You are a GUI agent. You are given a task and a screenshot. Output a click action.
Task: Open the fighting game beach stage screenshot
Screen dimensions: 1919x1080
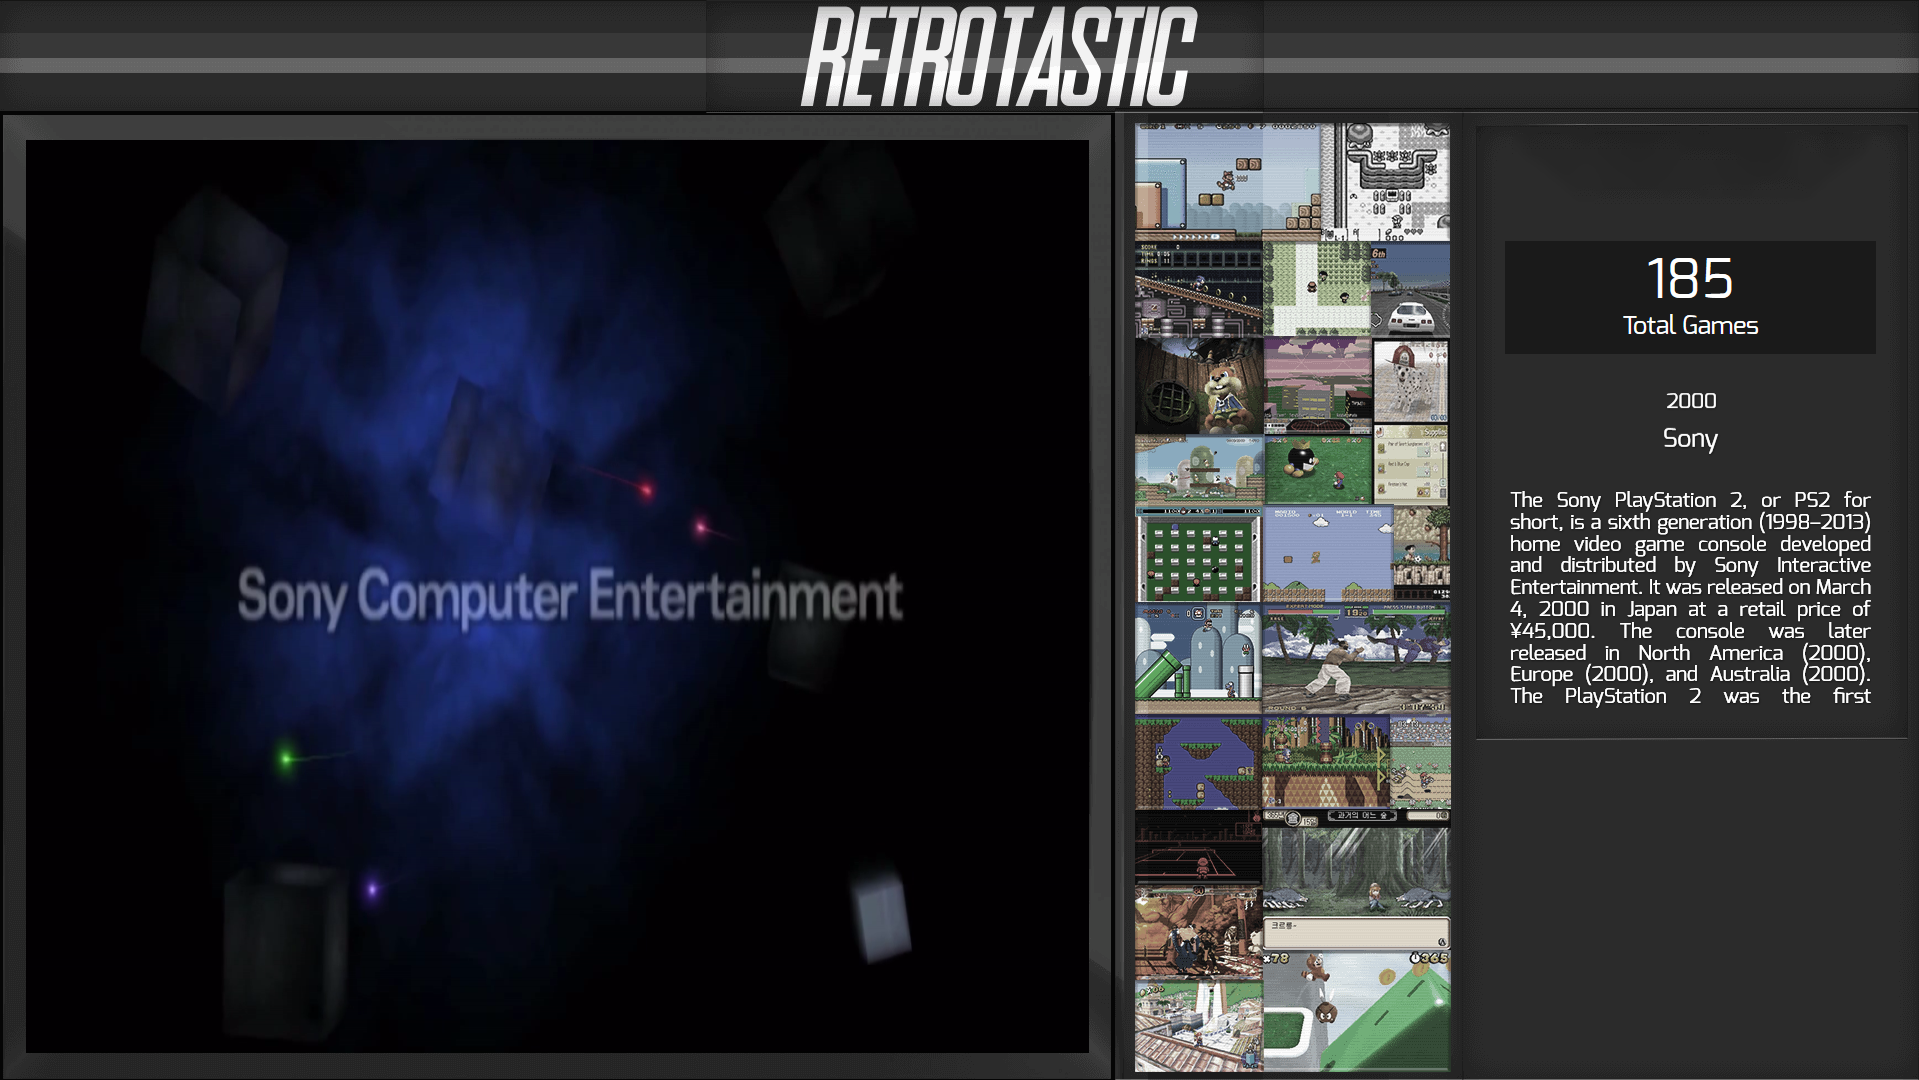pos(1356,658)
